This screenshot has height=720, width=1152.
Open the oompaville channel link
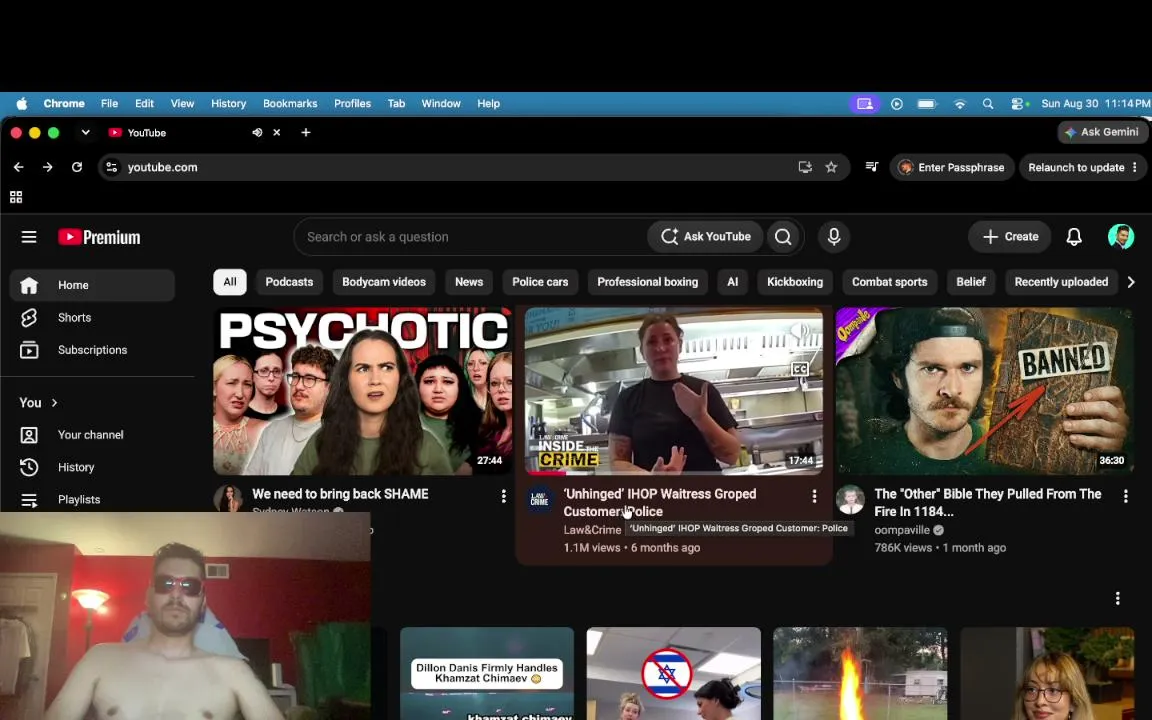[902, 530]
